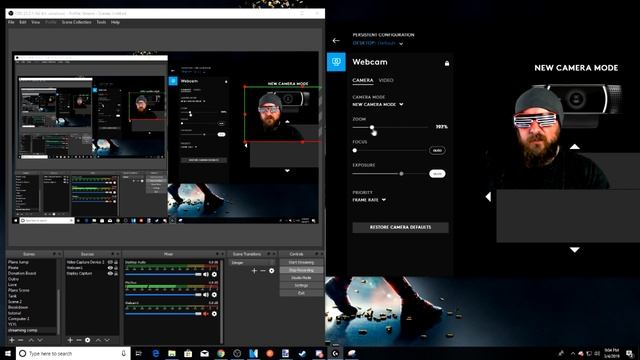The width and height of the screenshot is (640, 360).
Task: Expand hidden system tray icons chevron
Action: (x=573, y=353)
